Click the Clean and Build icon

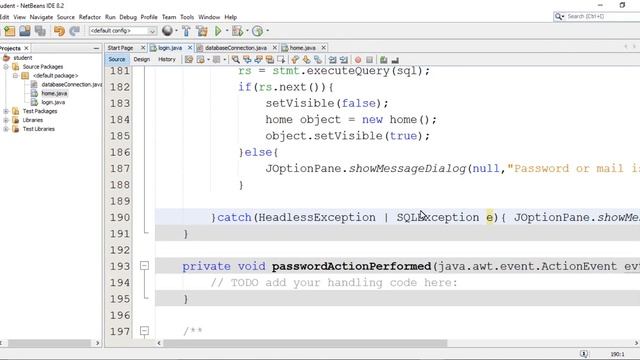(202, 31)
